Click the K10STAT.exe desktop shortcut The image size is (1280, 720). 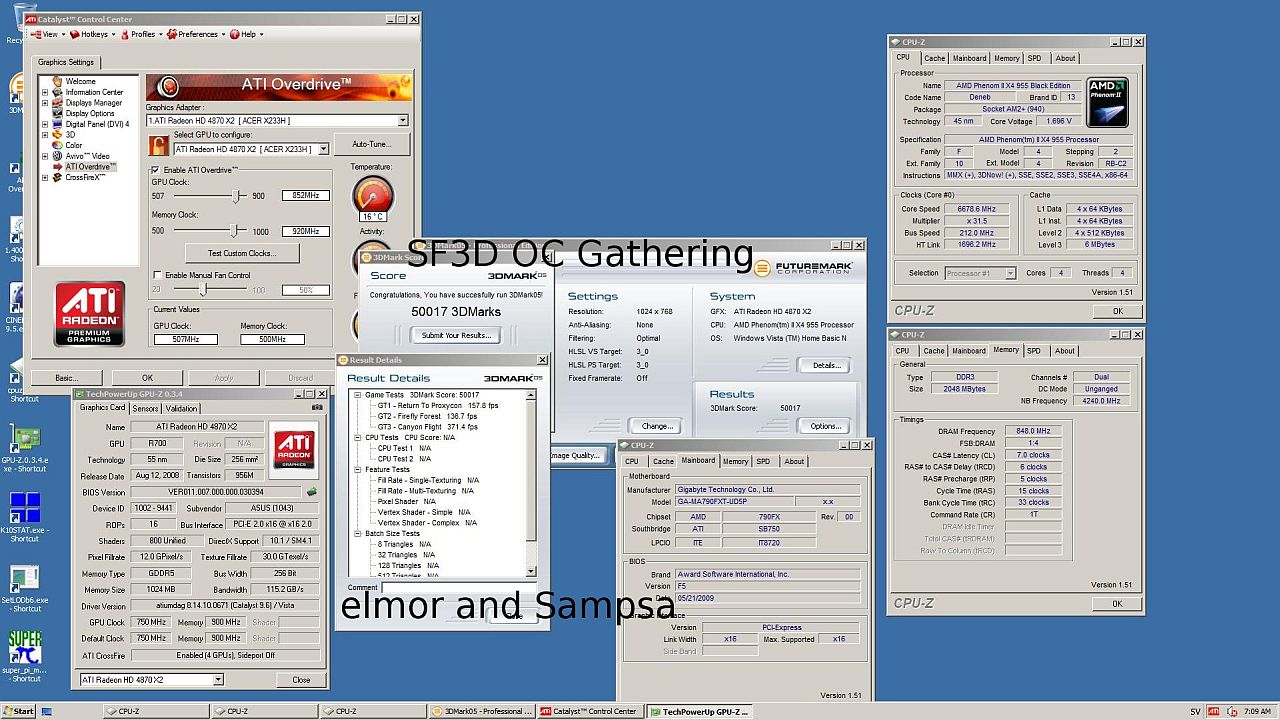[x=24, y=516]
